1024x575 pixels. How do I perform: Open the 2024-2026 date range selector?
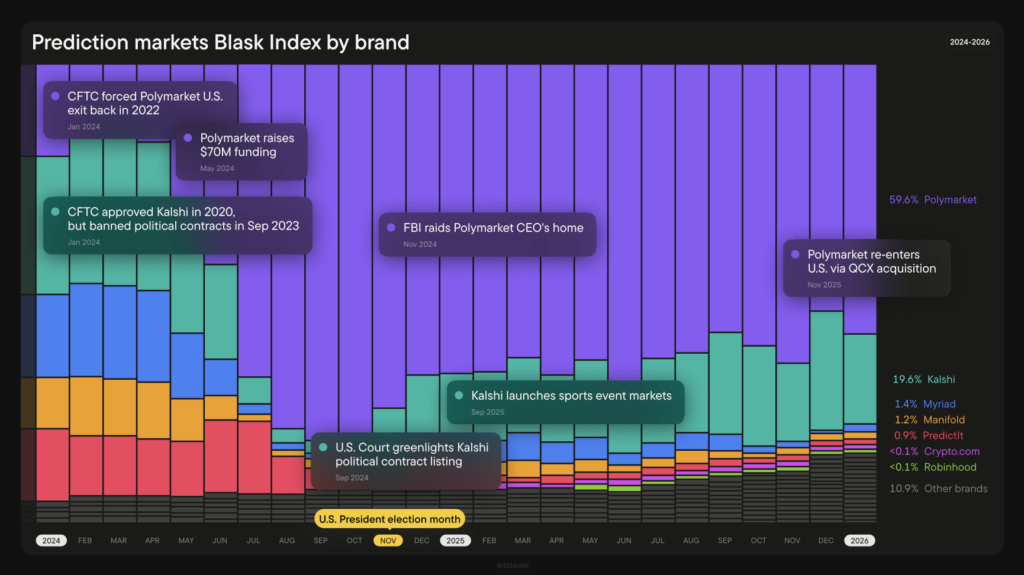(x=969, y=42)
